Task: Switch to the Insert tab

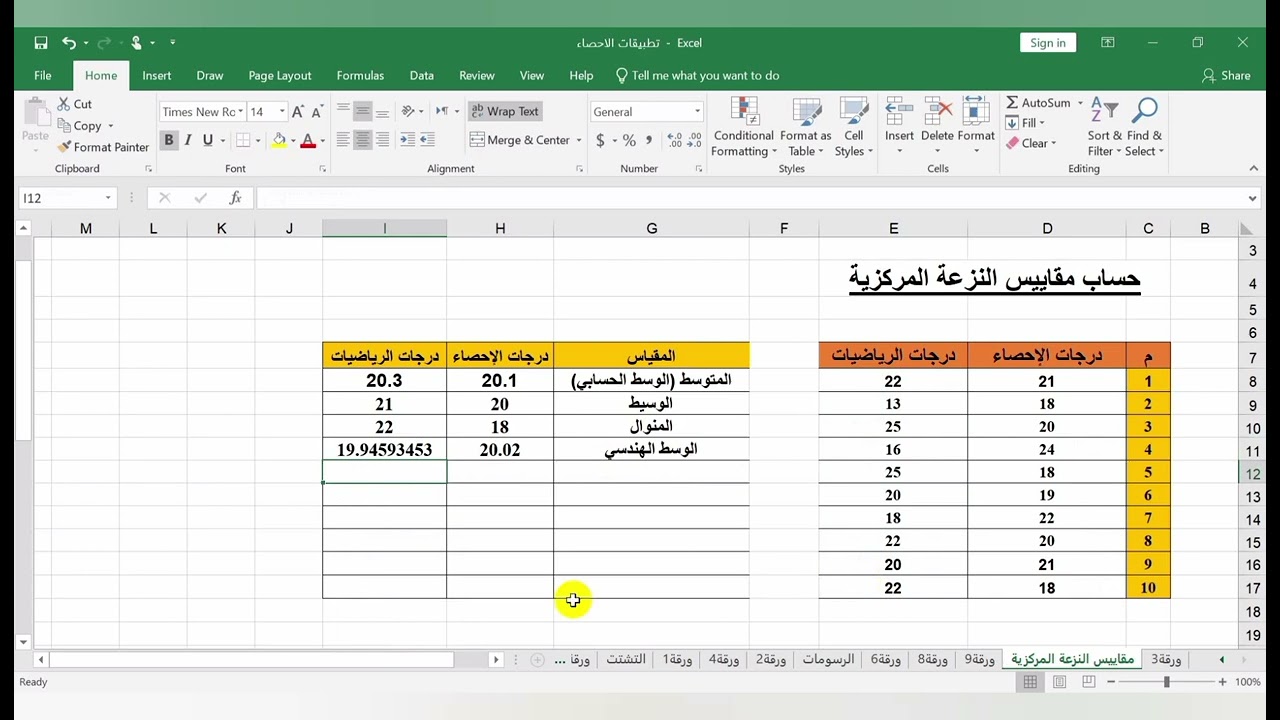Action: click(x=157, y=75)
